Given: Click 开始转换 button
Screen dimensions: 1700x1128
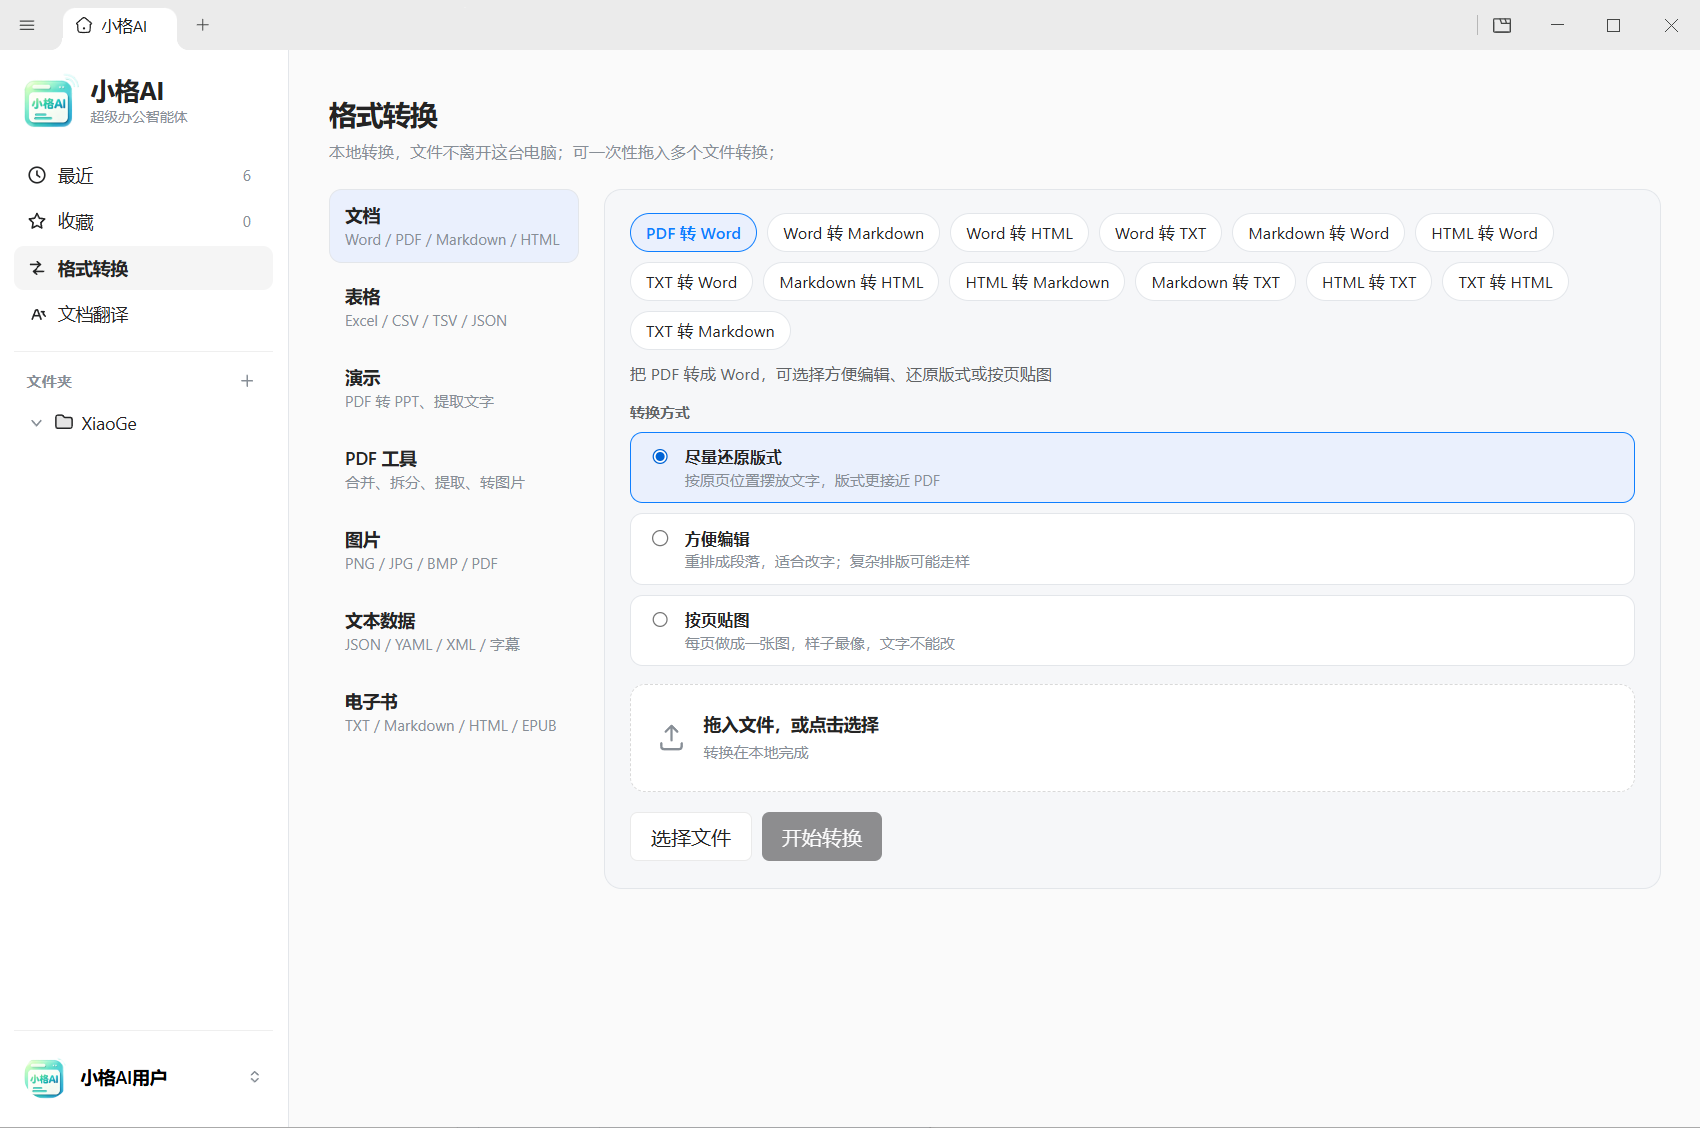Looking at the screenshot, I should (x=822, y=837).
